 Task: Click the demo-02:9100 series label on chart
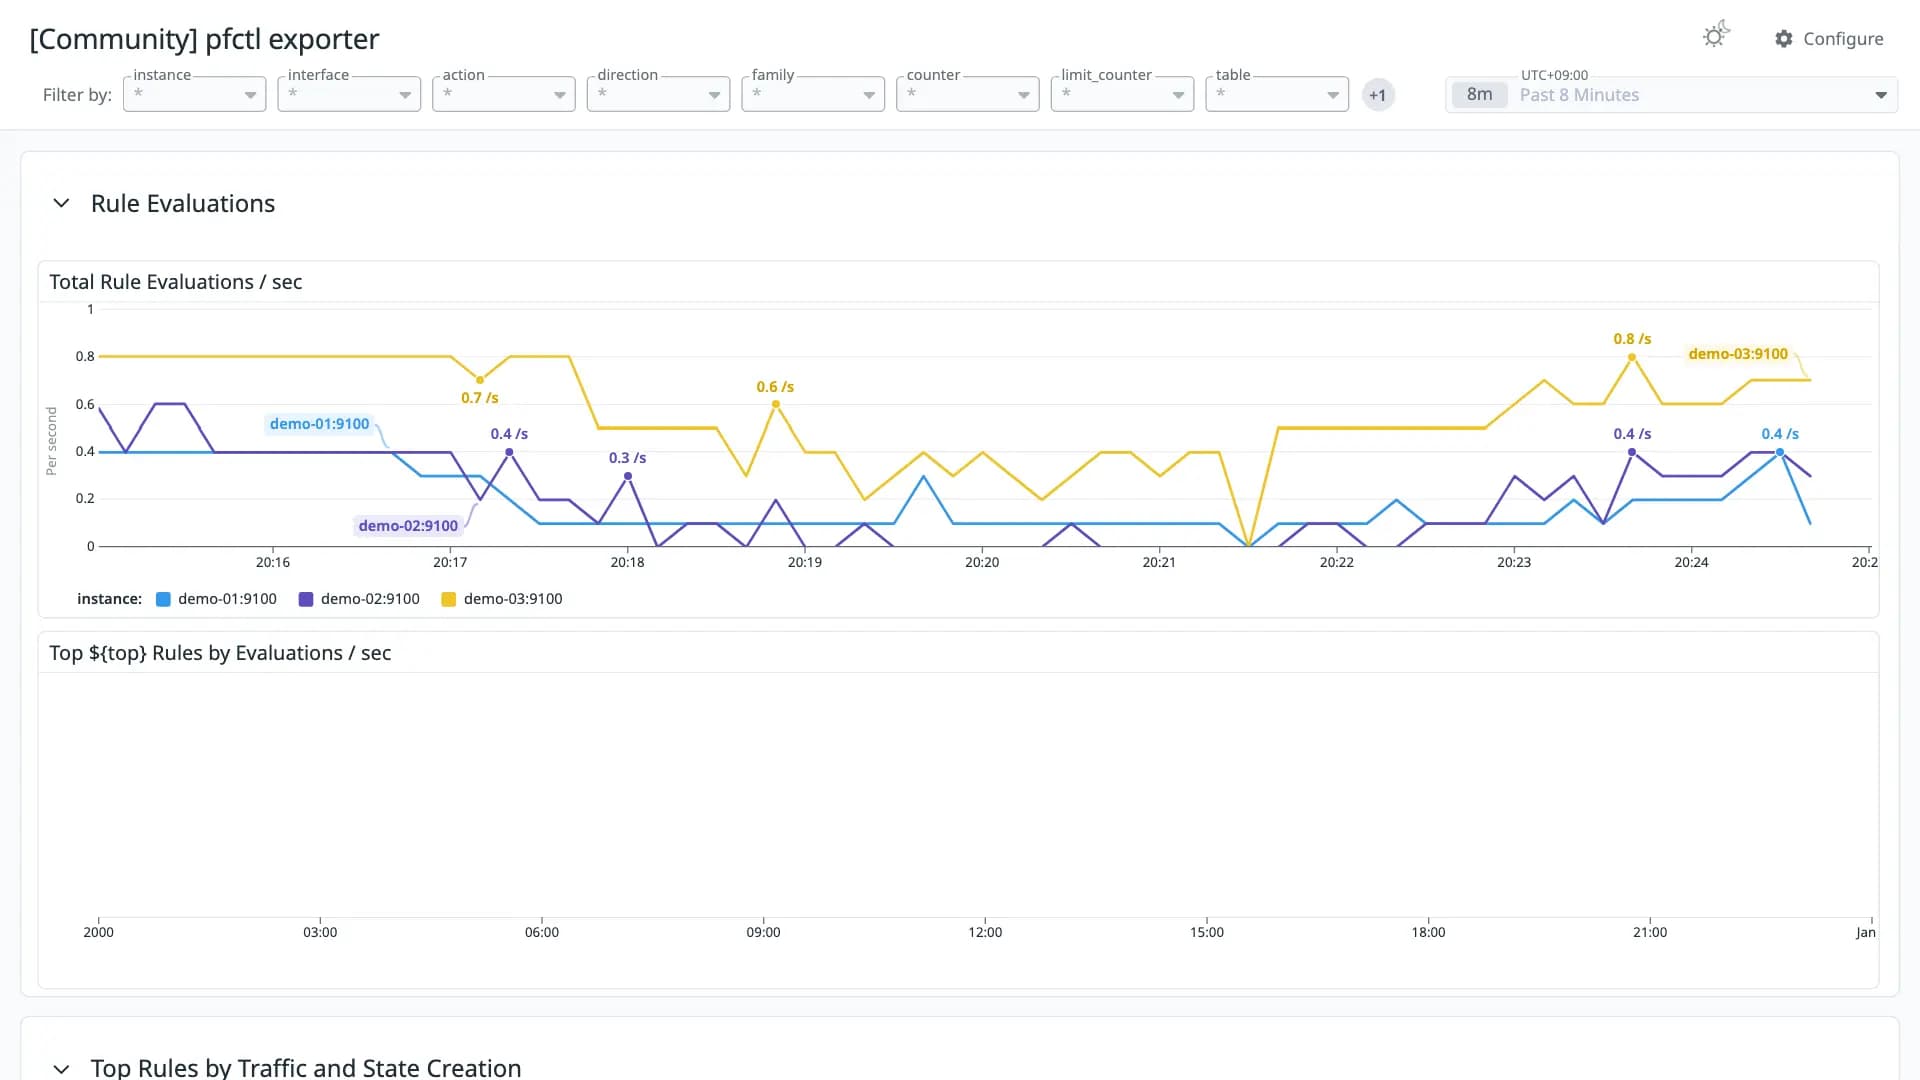coord(408,526)
